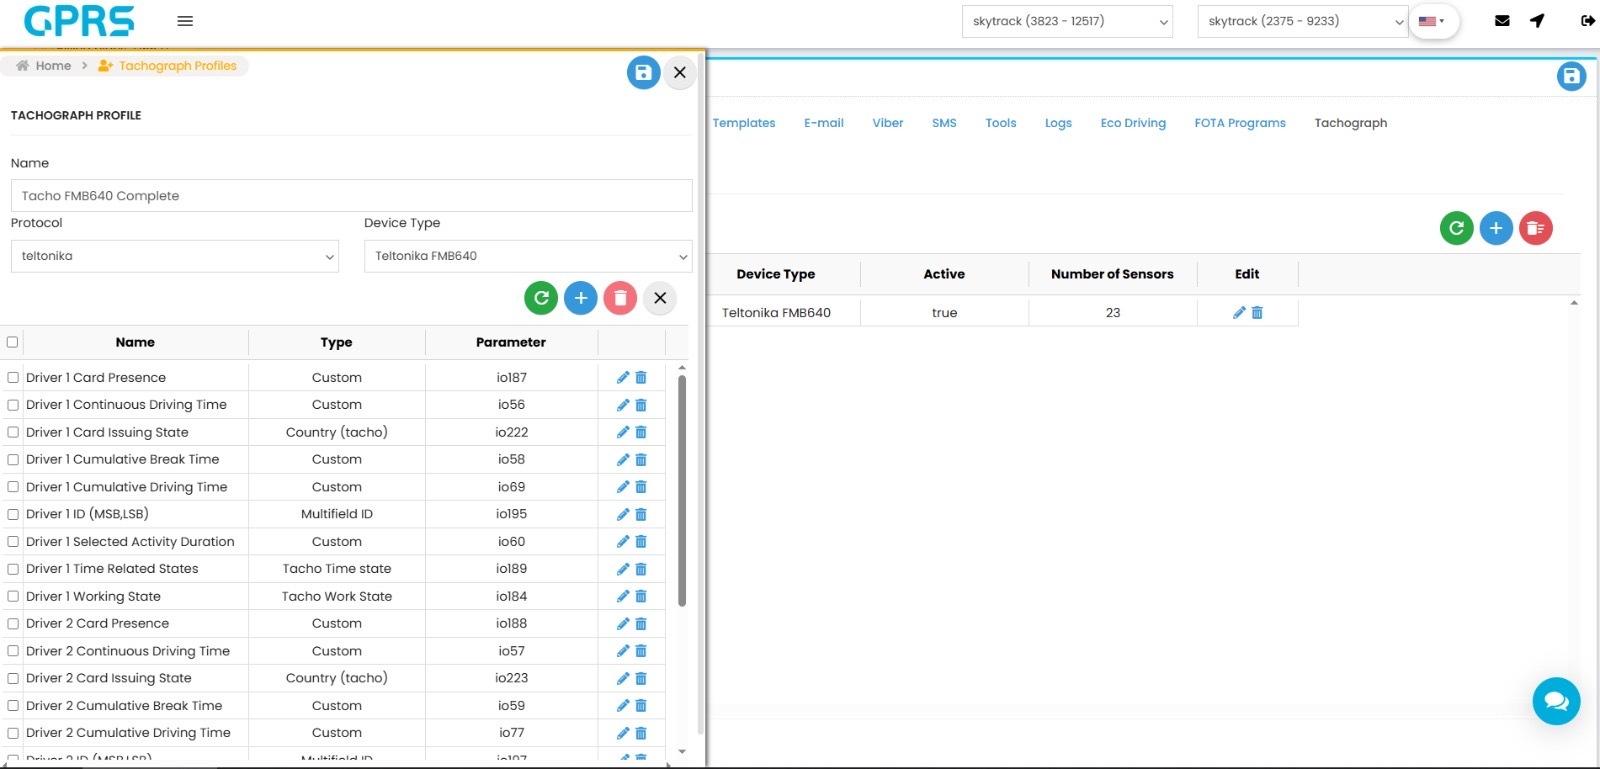The image size is (1600, 769).
Task: Click the save icon in the background page
Action: pos(1571,76)
